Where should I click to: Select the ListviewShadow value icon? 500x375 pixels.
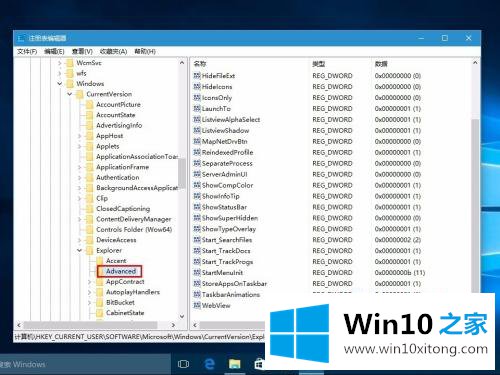(x=197, y=130)
